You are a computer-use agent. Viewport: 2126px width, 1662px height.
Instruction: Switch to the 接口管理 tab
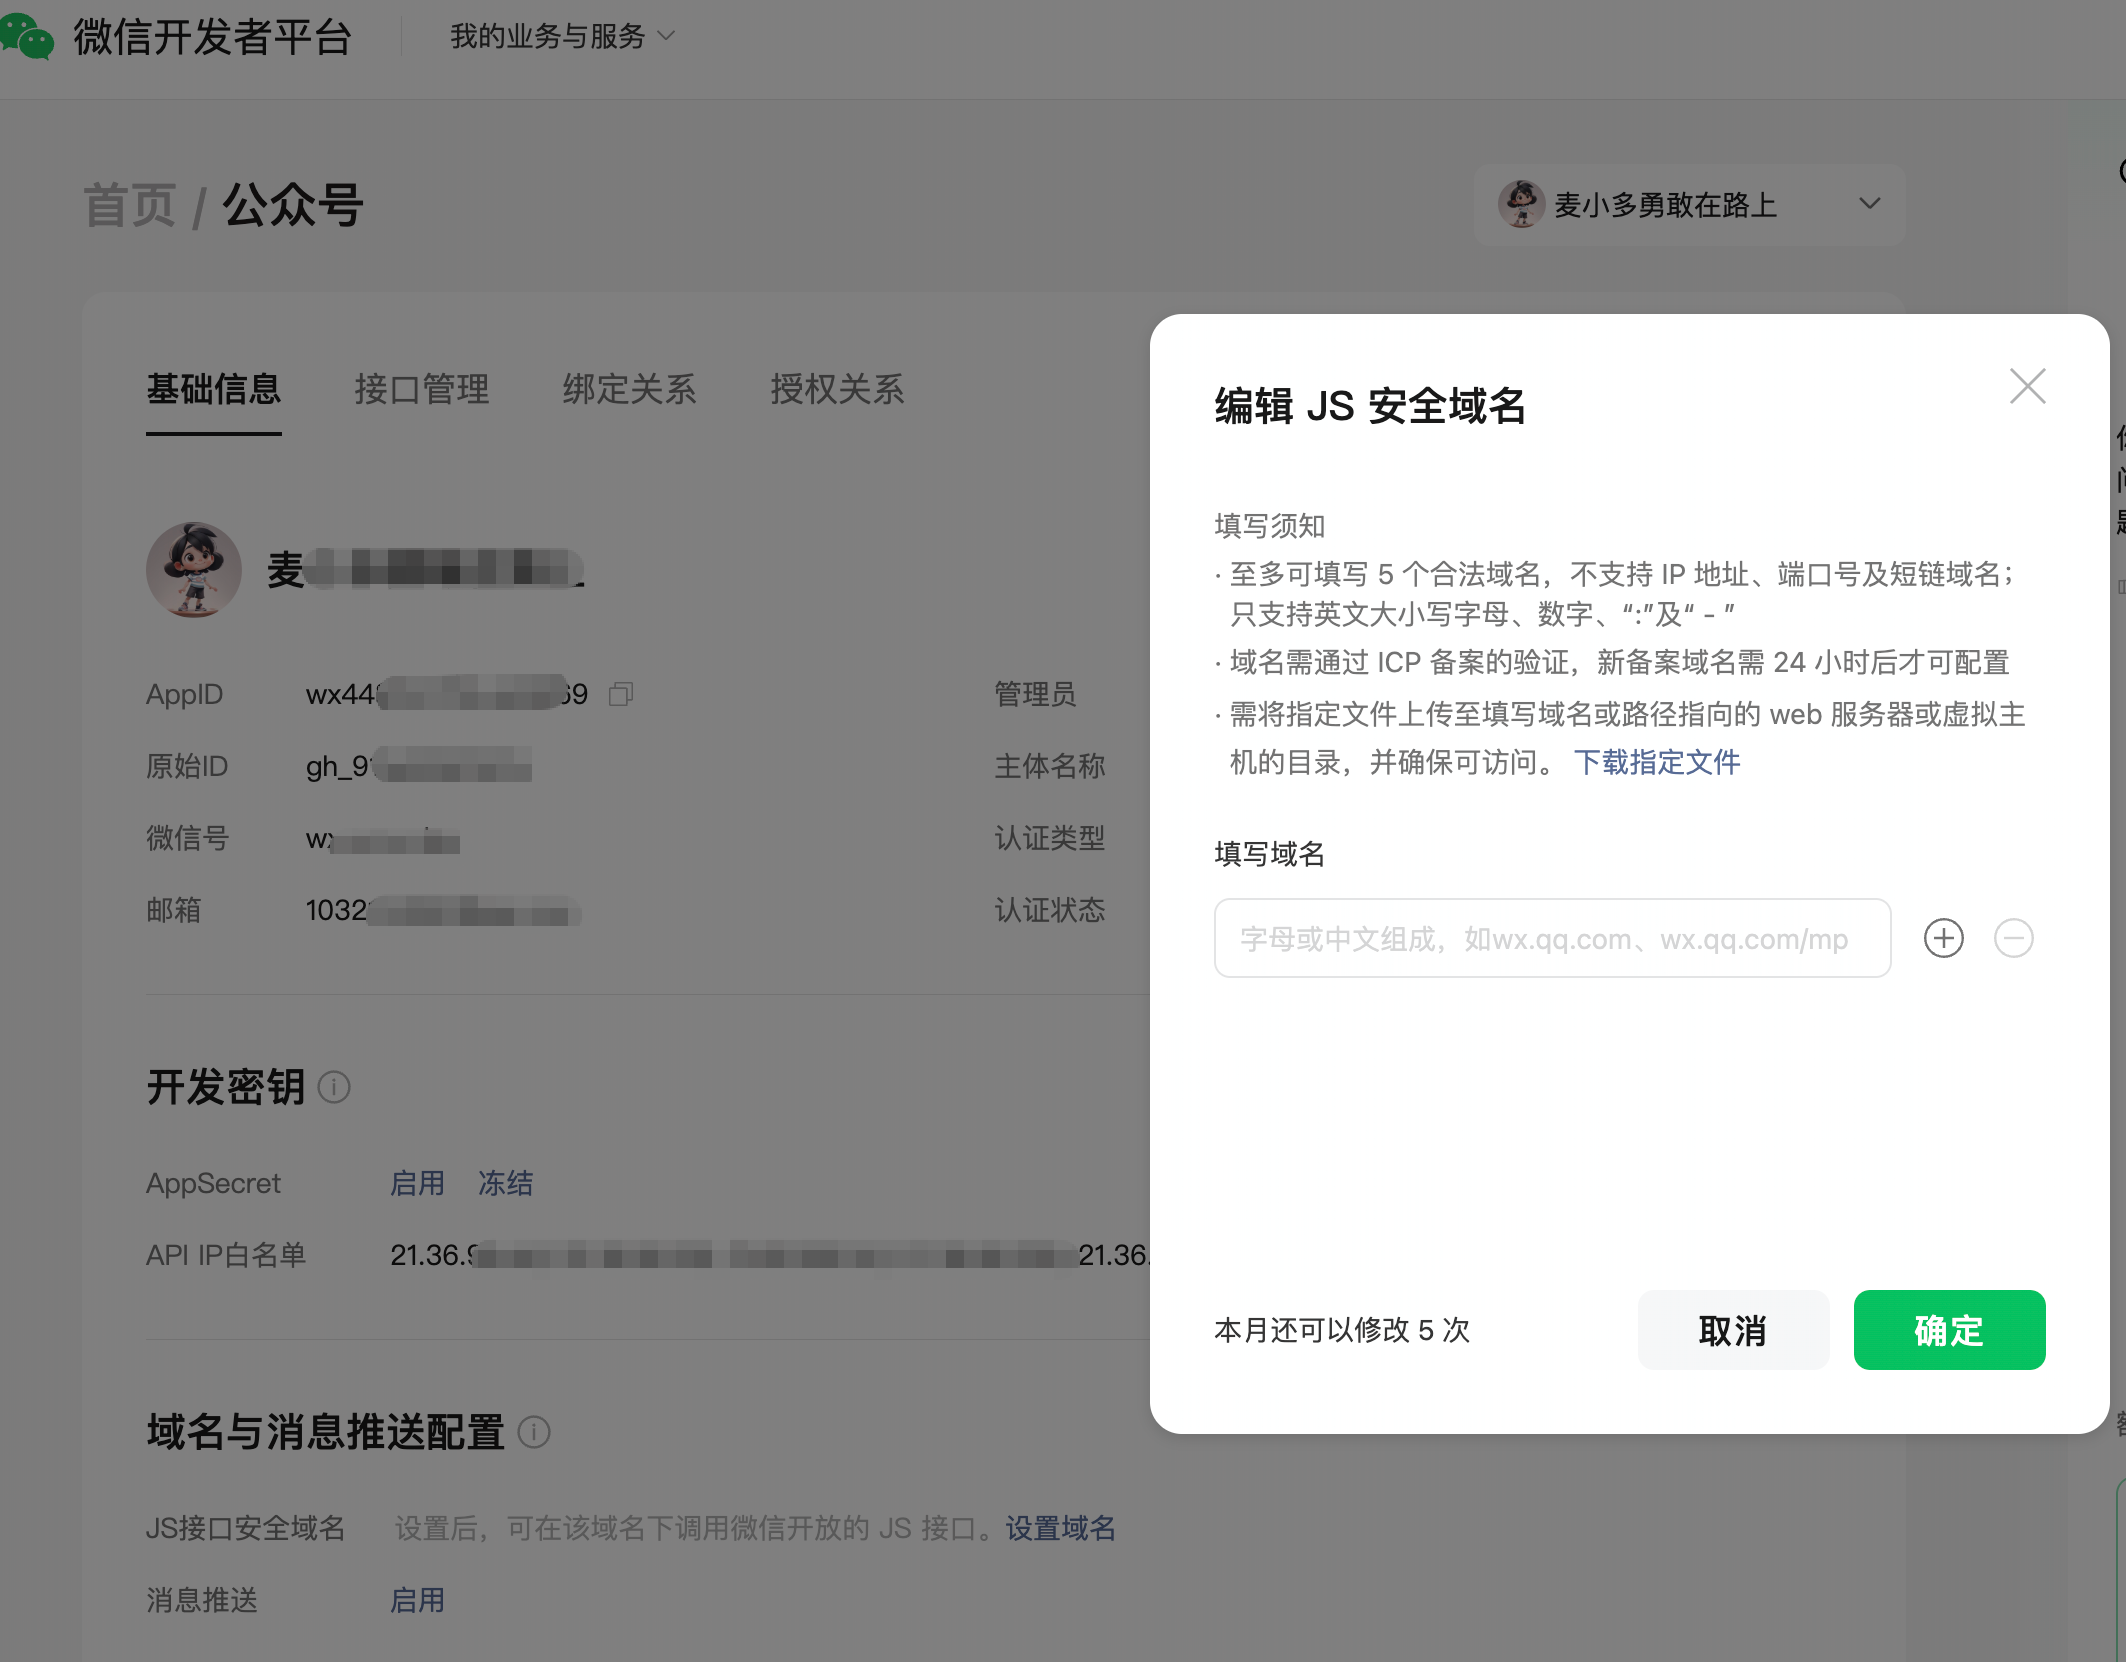(421, 389)
